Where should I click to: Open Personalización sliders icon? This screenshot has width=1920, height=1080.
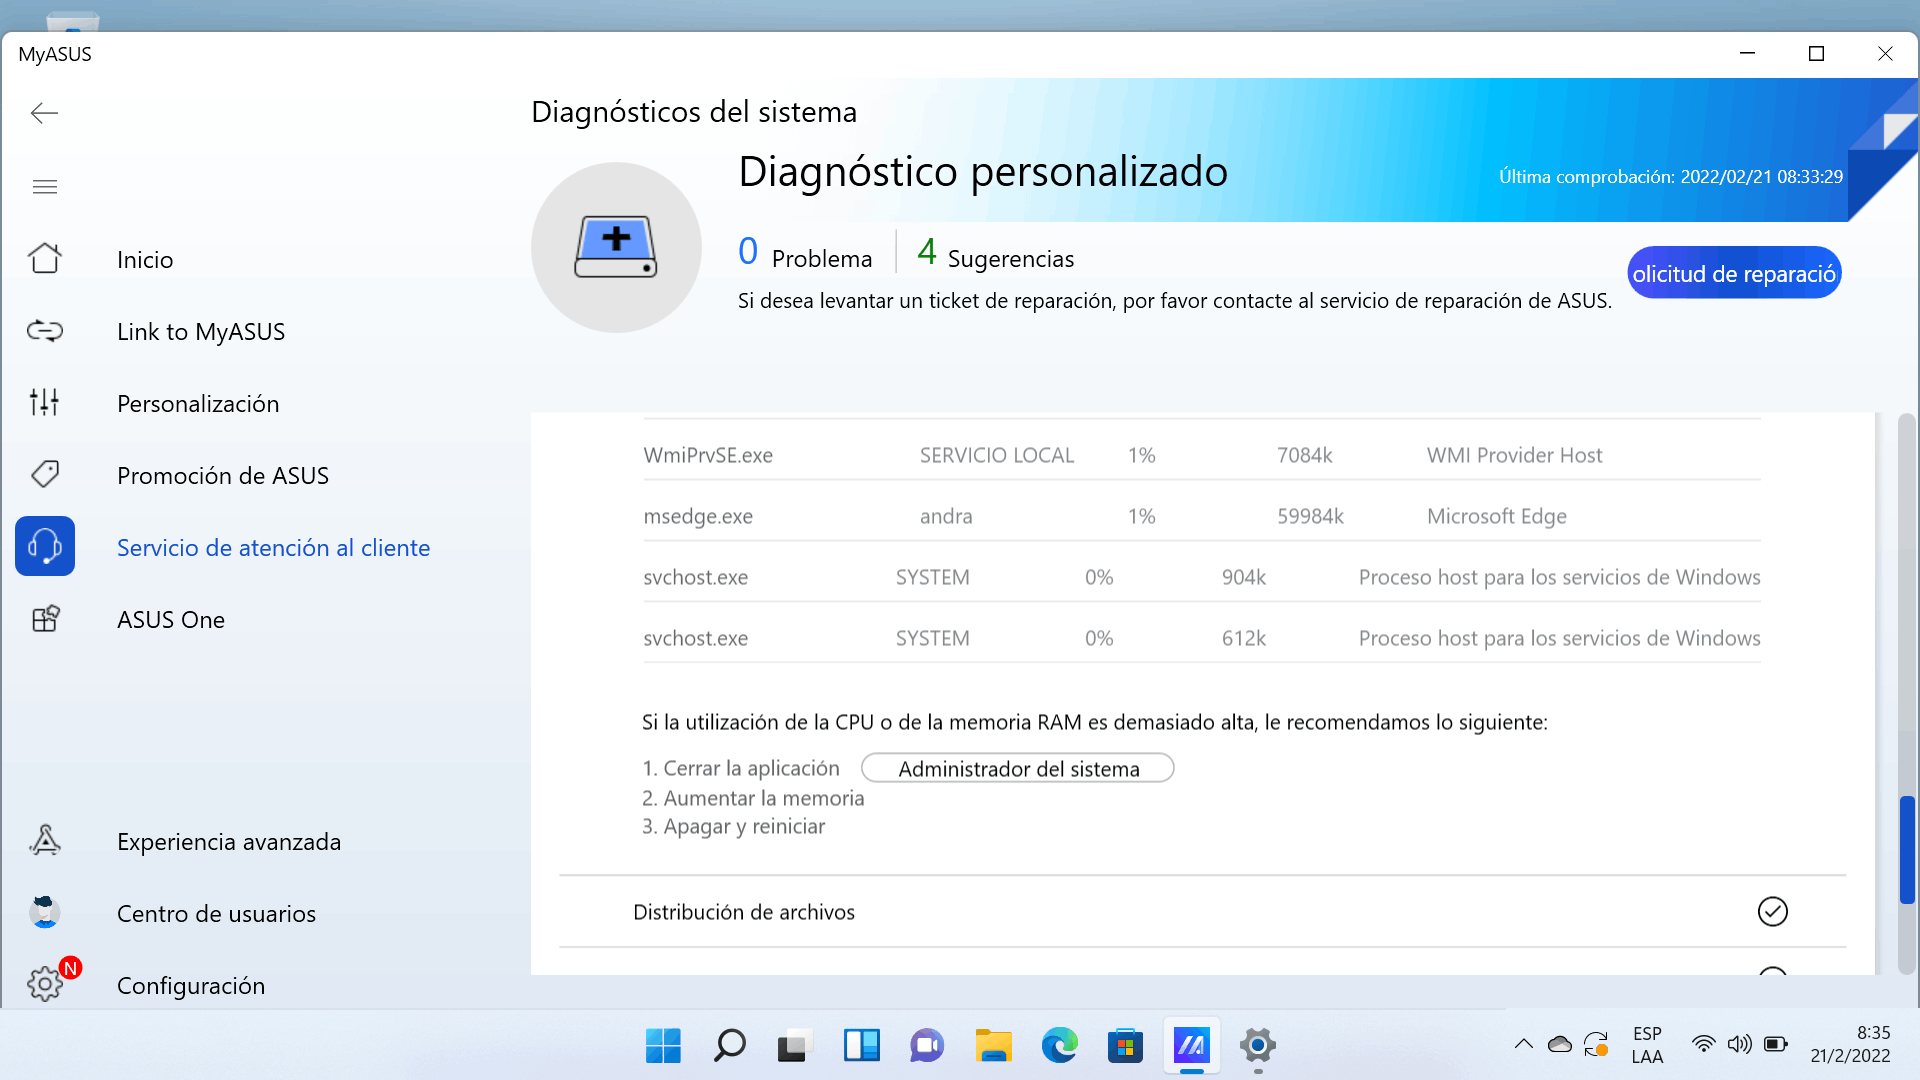44,403
